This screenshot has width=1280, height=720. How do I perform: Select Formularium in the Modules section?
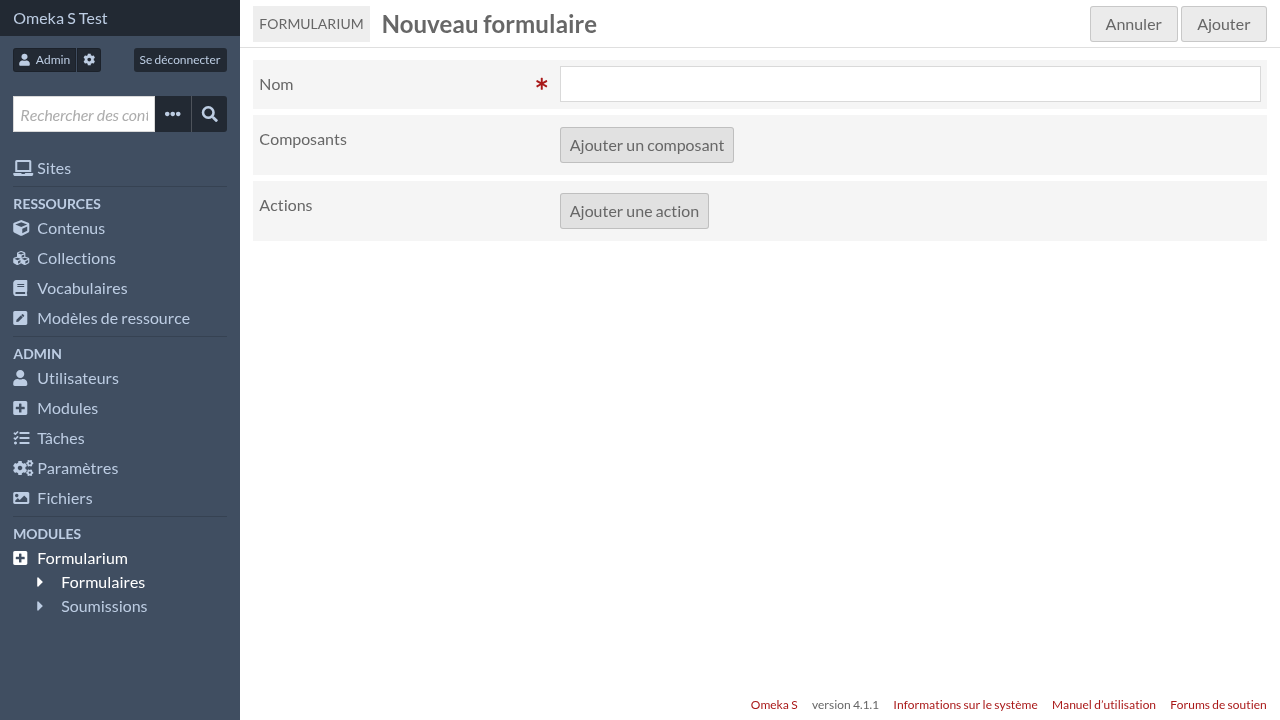[x=82, y=558]
